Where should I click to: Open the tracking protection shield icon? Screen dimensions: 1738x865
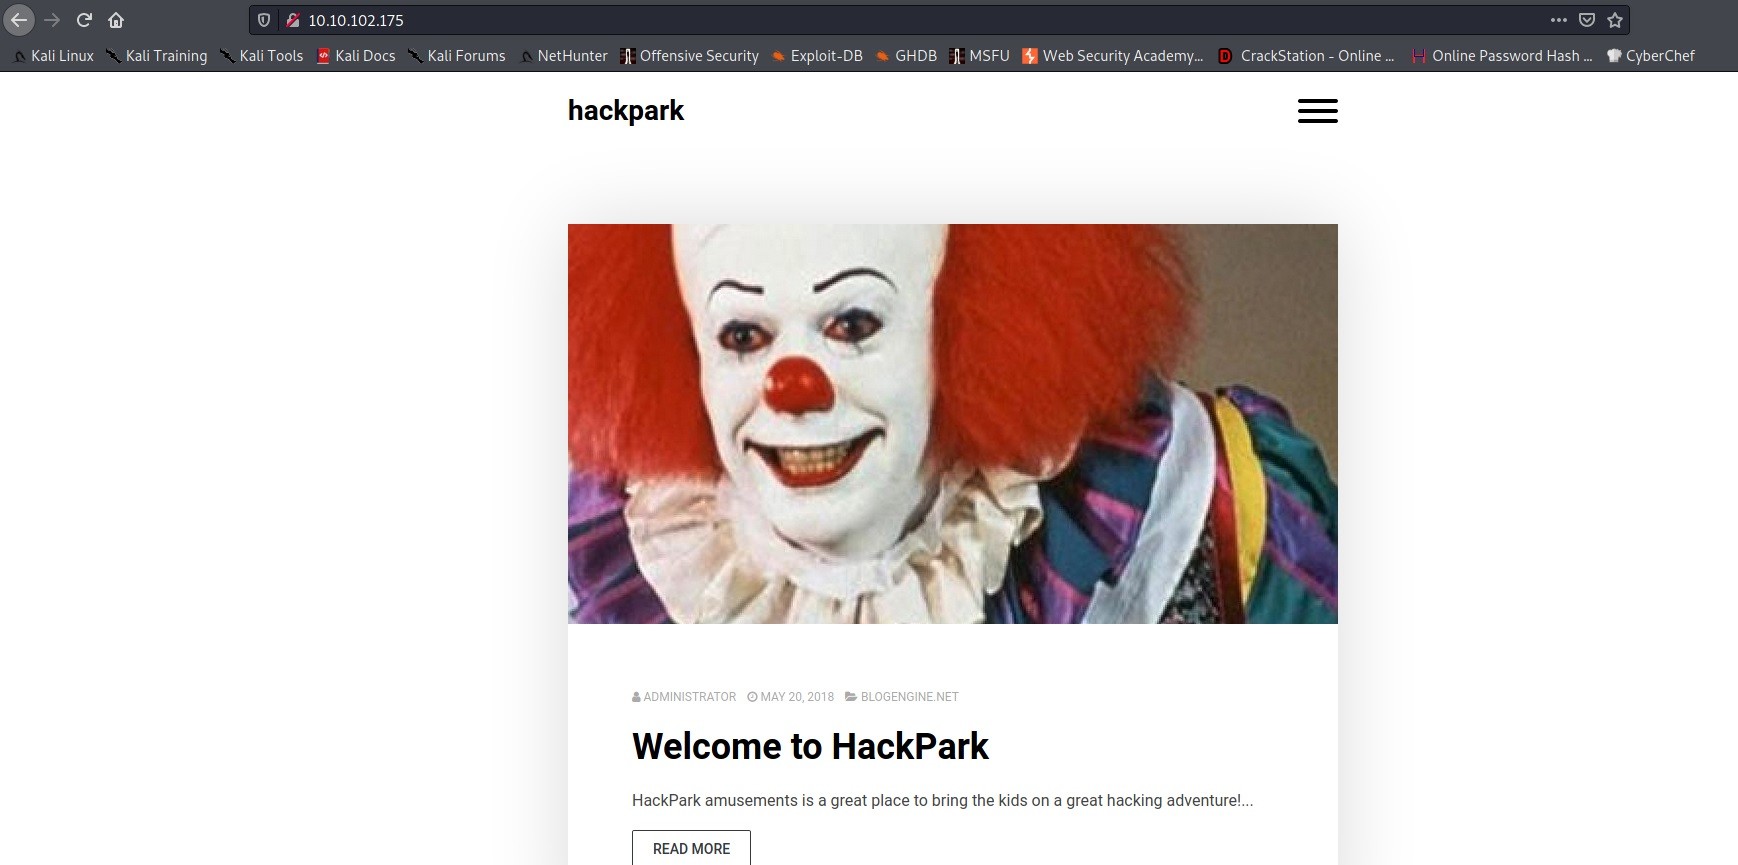click(264, 20)
